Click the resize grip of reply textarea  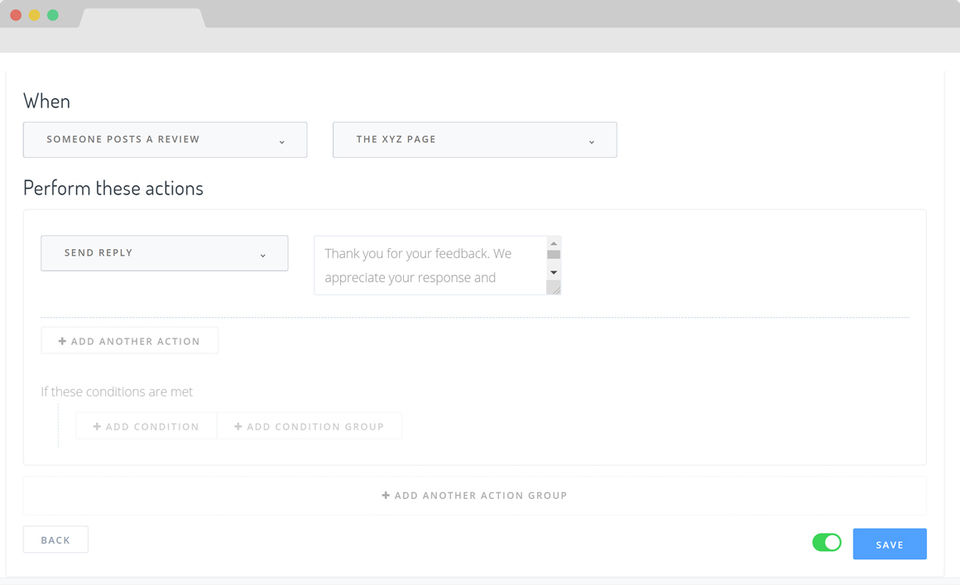click(x=553, y=288)
